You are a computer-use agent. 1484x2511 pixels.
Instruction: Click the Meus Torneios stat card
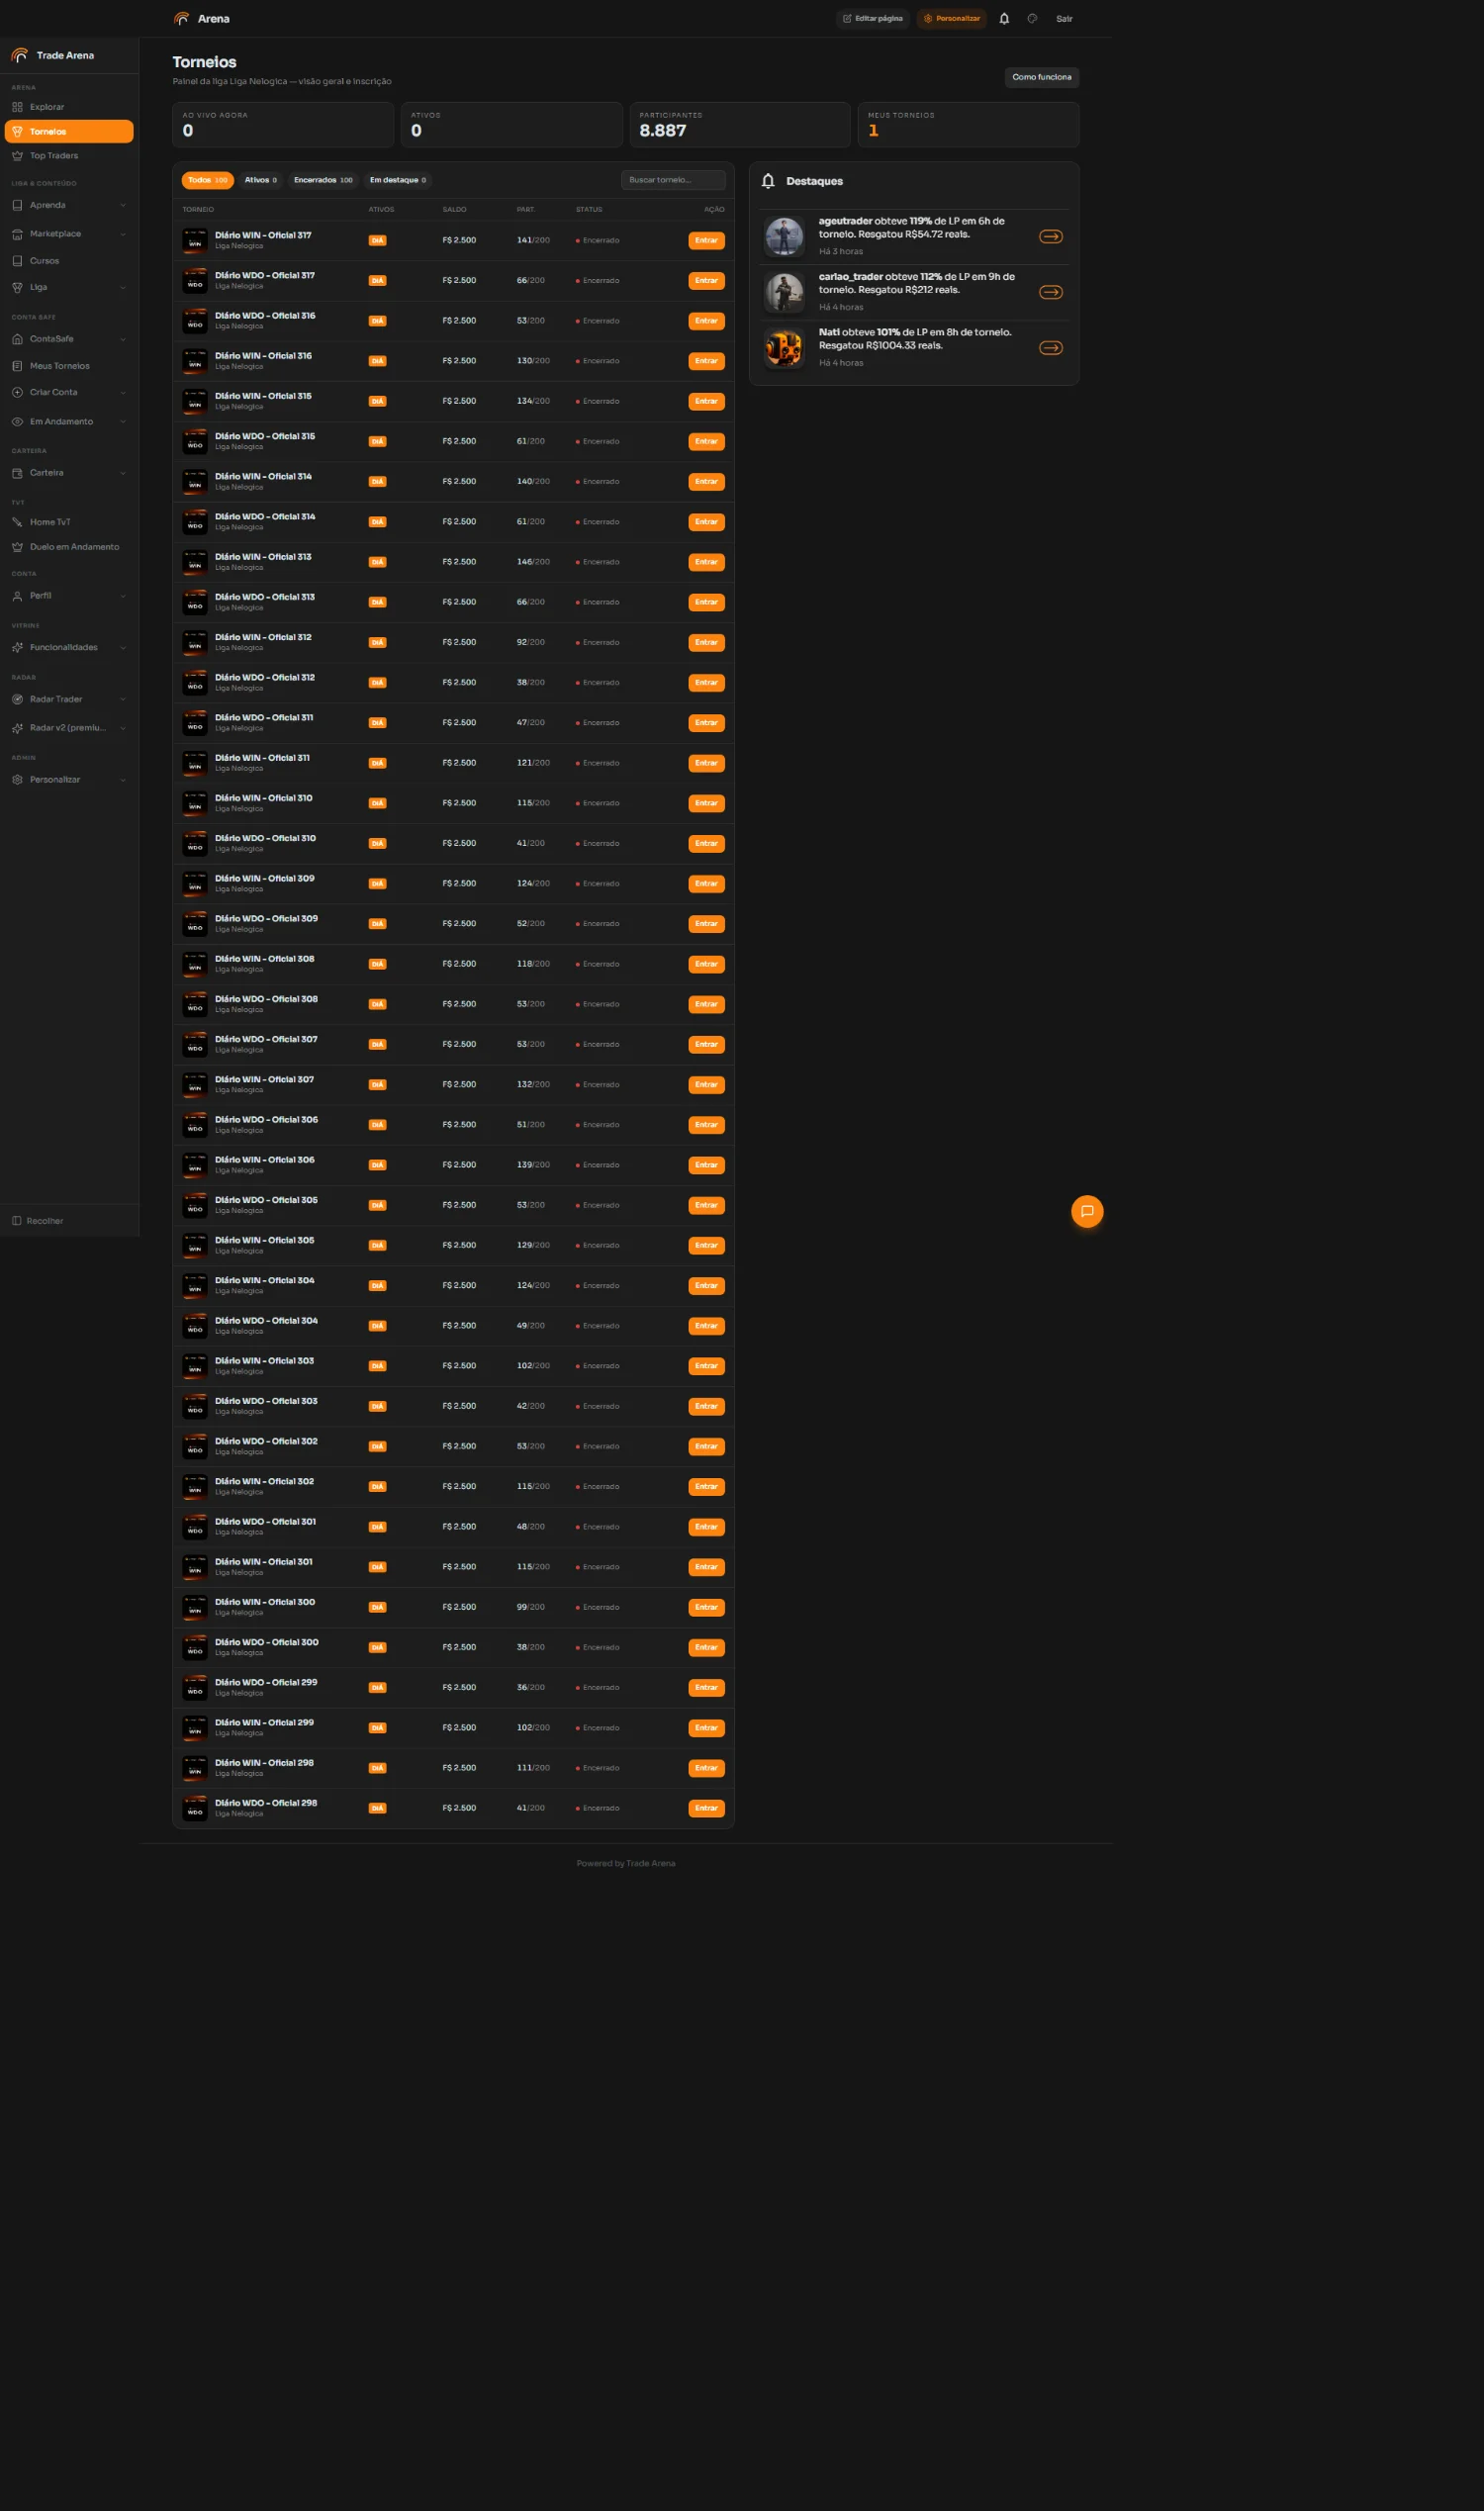pos(968,125)
